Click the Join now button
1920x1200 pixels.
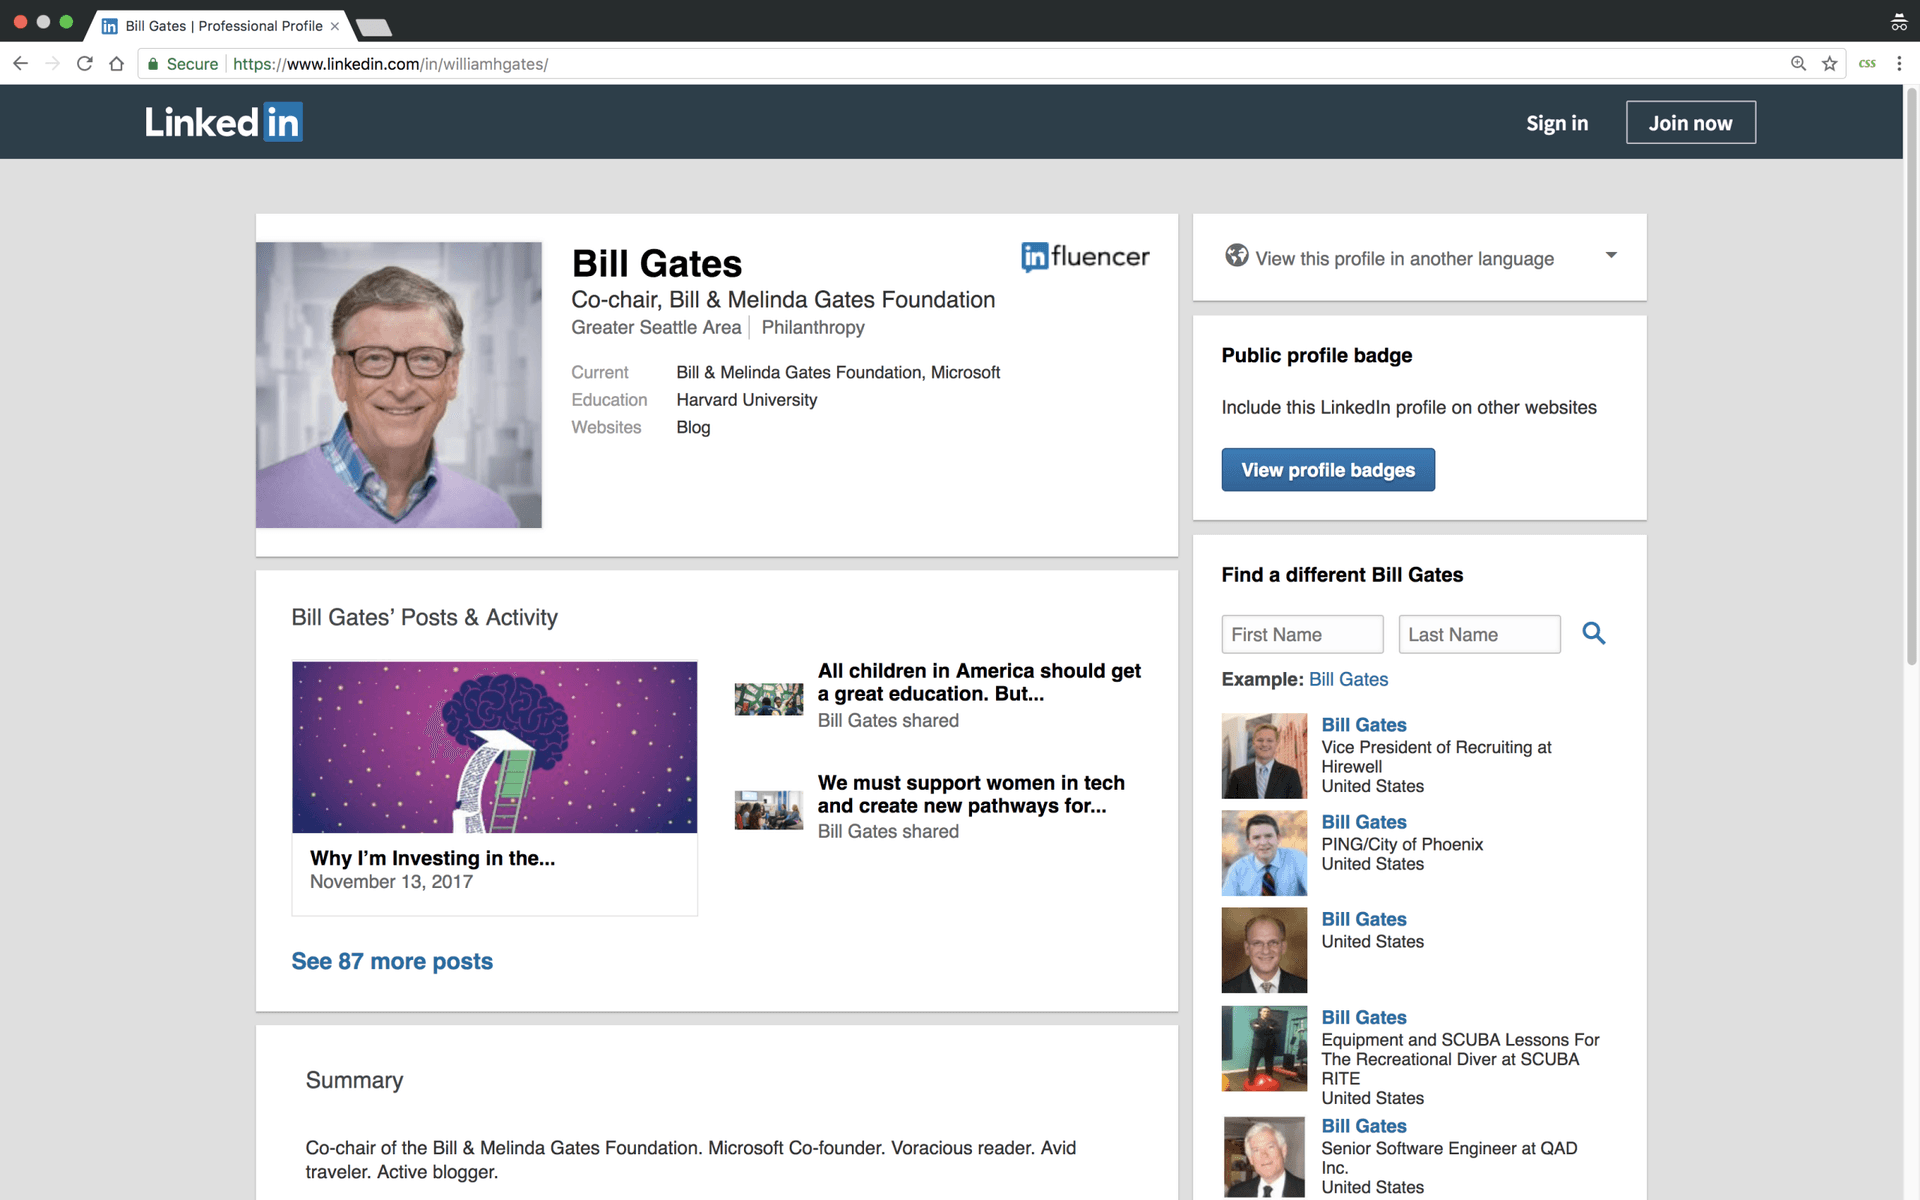click(x=1690, y=122)
